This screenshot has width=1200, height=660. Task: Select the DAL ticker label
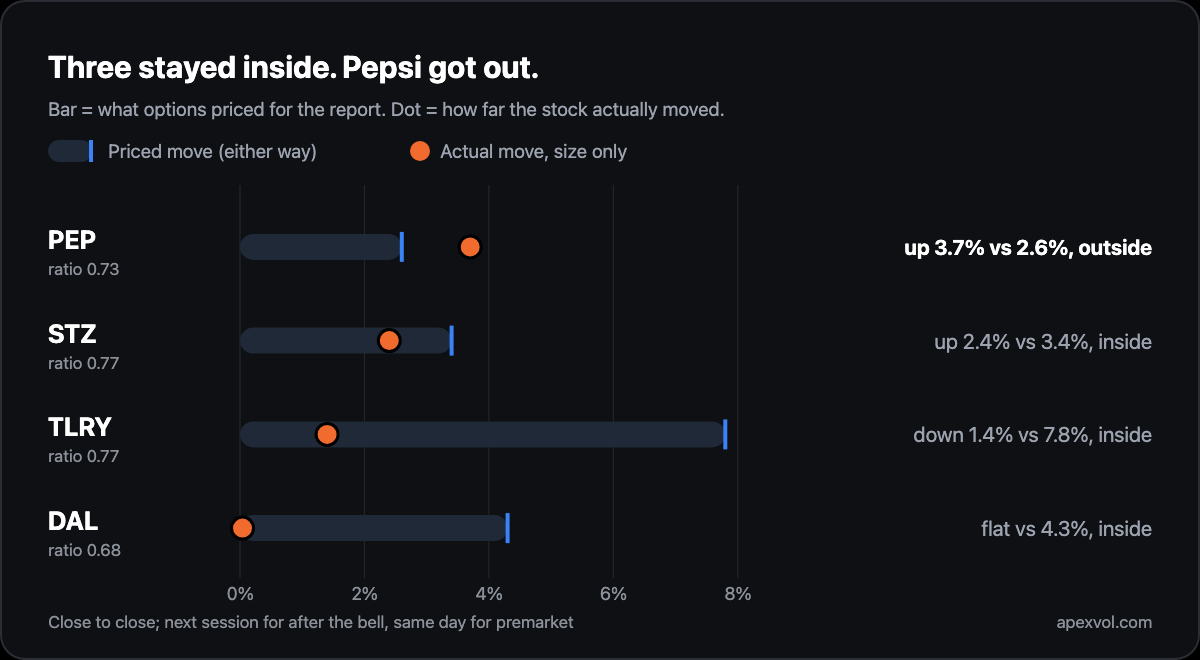click(73, 521)
